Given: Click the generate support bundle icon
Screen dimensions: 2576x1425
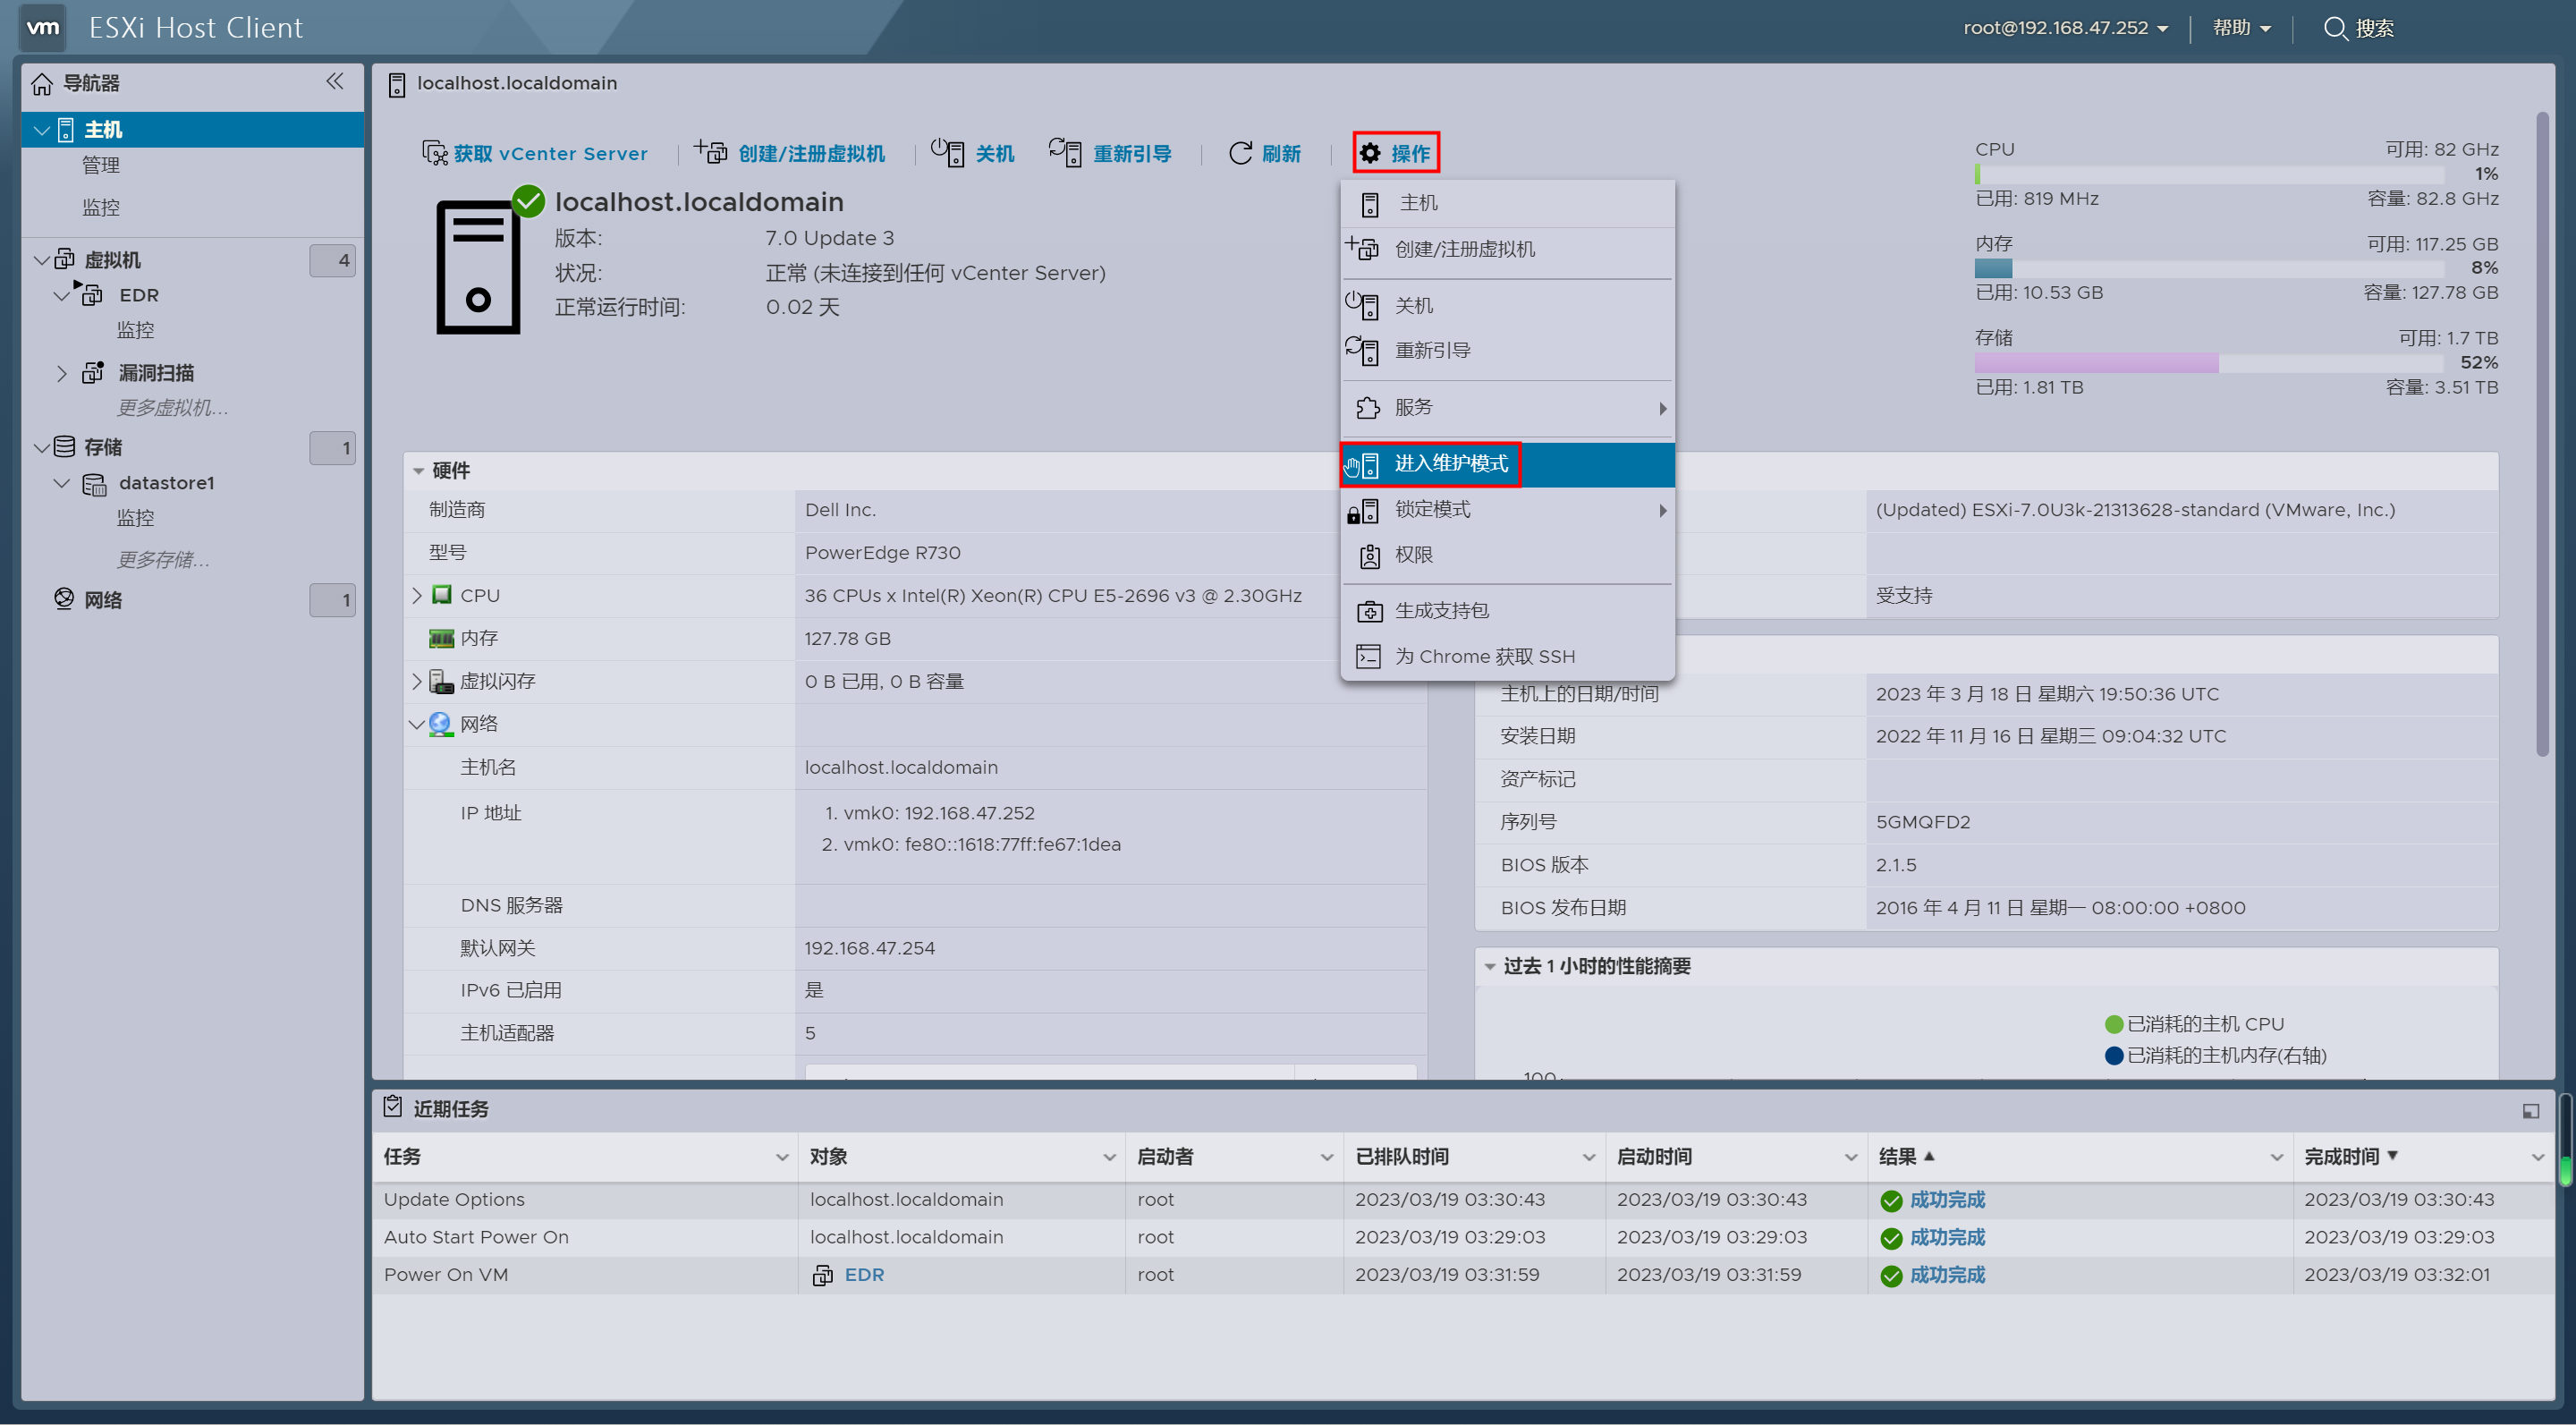Looking at the screenshot, I should pos(1369,611).
